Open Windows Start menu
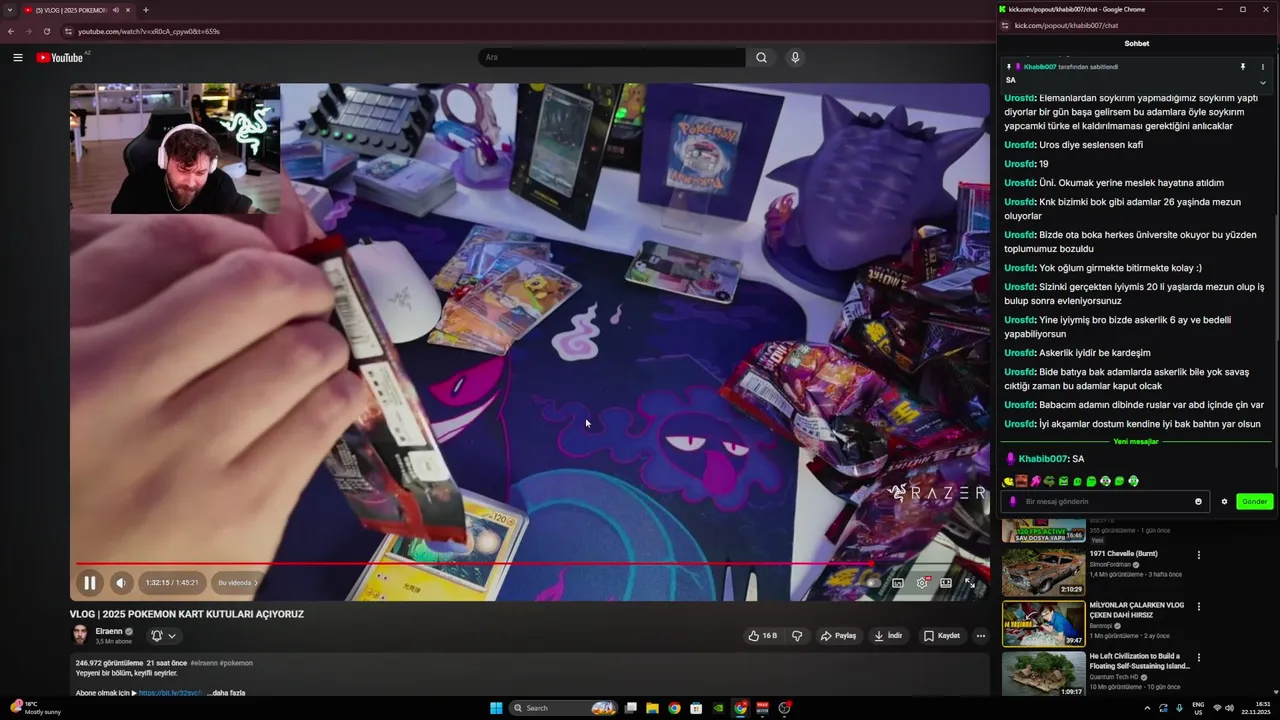 tap(496, 708)
